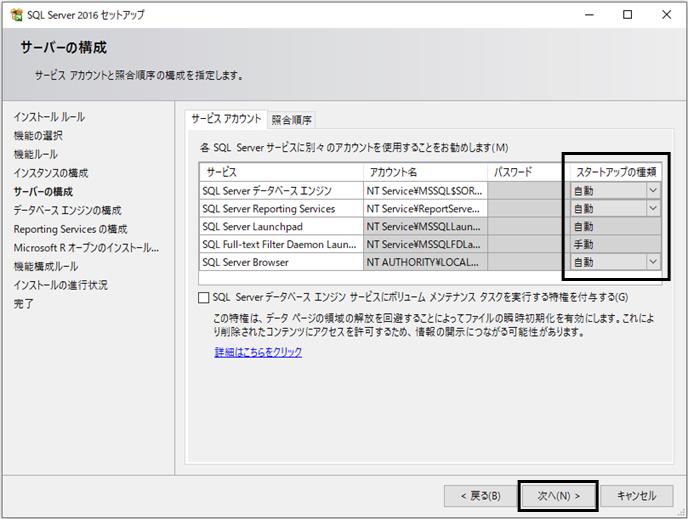Switch to the 照合順序 tab
Image resolution: width=688 pixels, height=519 pixels.
point(291,120)
